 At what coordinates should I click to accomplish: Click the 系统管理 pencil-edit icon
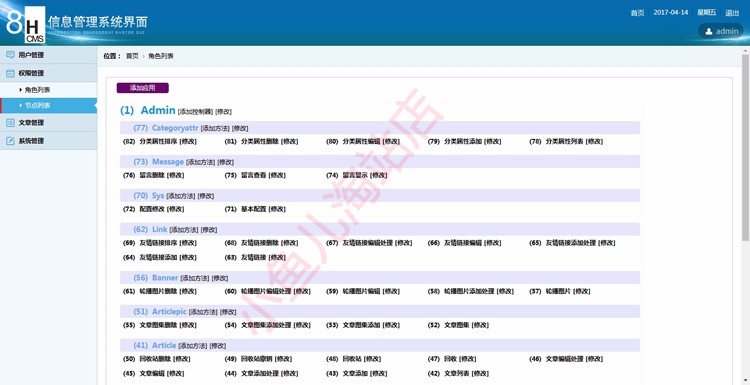pos(10,141)
